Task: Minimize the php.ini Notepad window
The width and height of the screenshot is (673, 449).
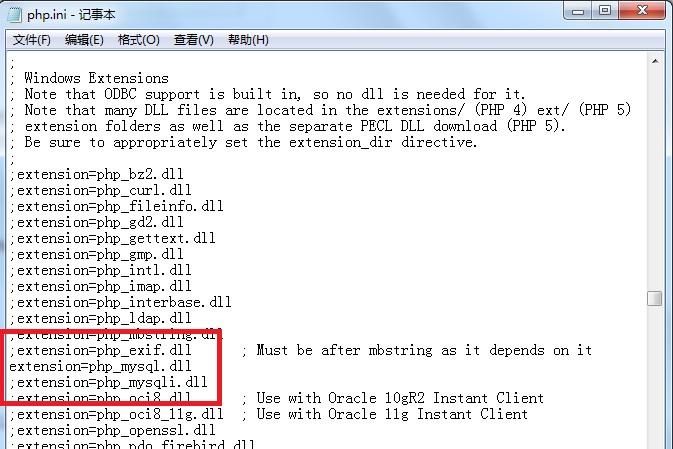Action: pyautogui.click(x=577, y=11)
